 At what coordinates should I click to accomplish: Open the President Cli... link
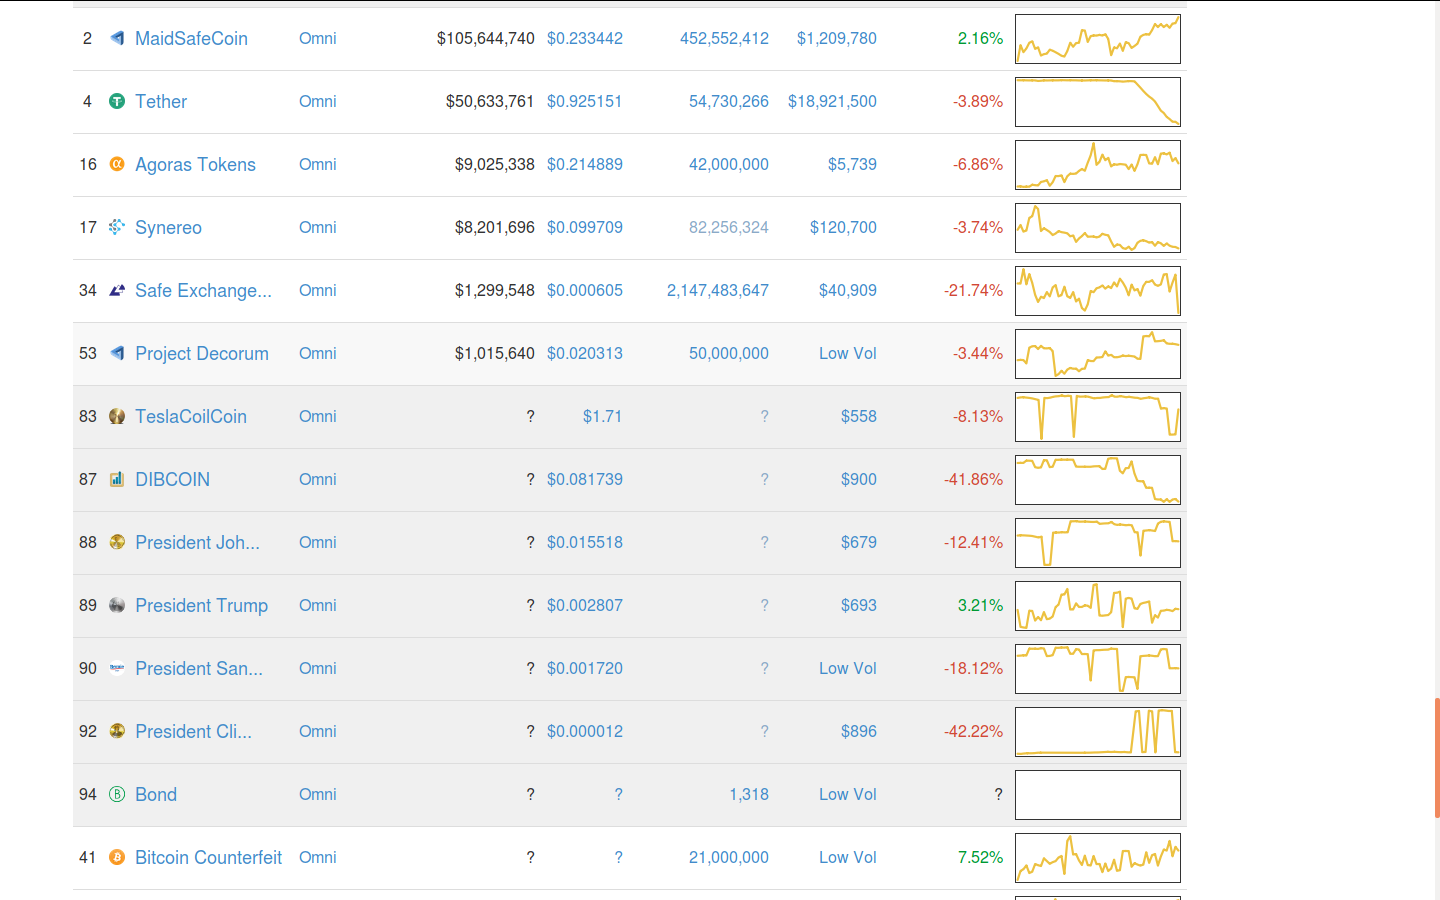(193, 731)
